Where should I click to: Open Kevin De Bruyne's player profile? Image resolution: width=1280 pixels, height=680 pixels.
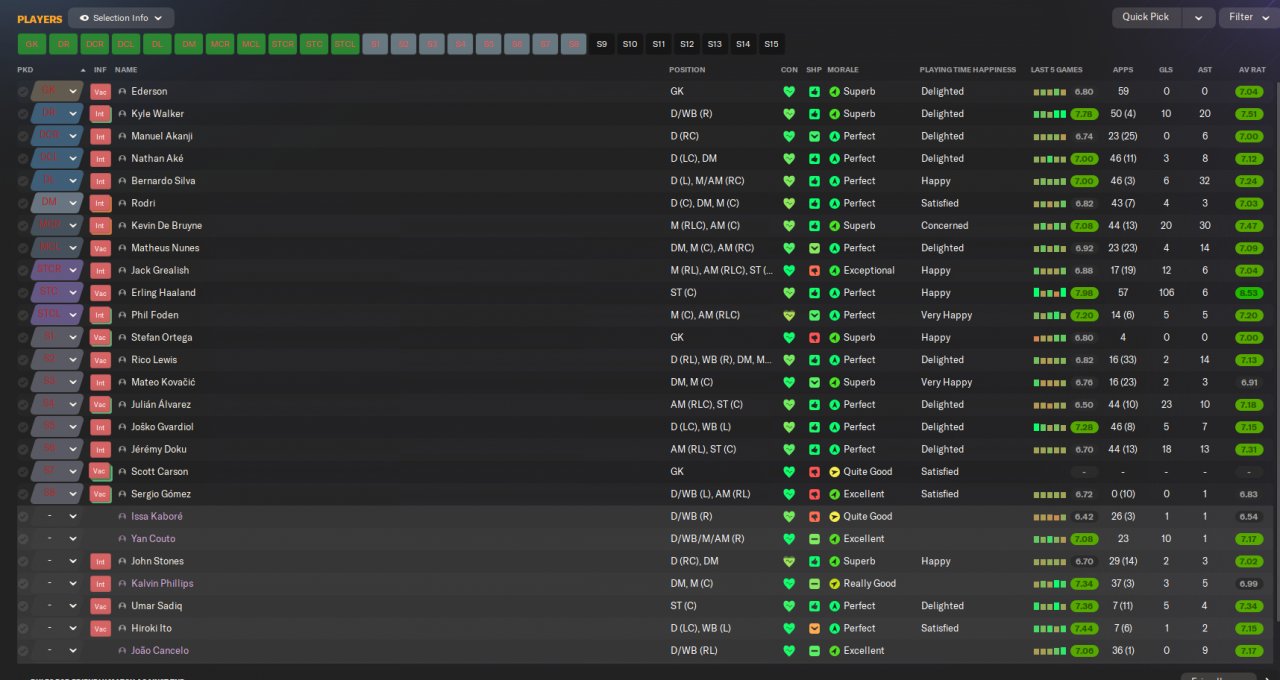(x=165, y=226)
